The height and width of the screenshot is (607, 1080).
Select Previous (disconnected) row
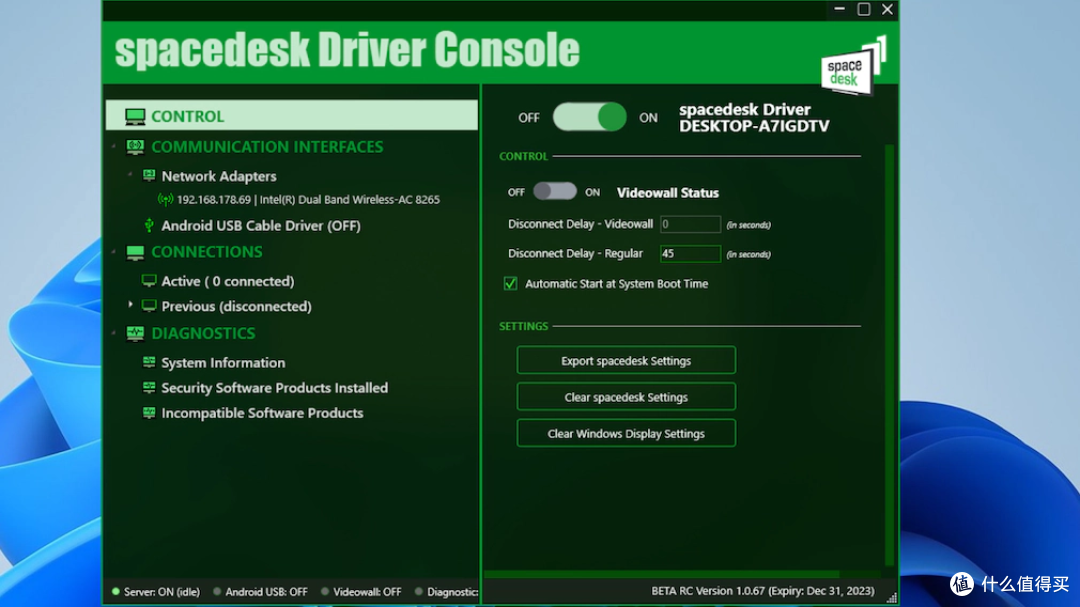pyautogui.click(x=236, y=307)
